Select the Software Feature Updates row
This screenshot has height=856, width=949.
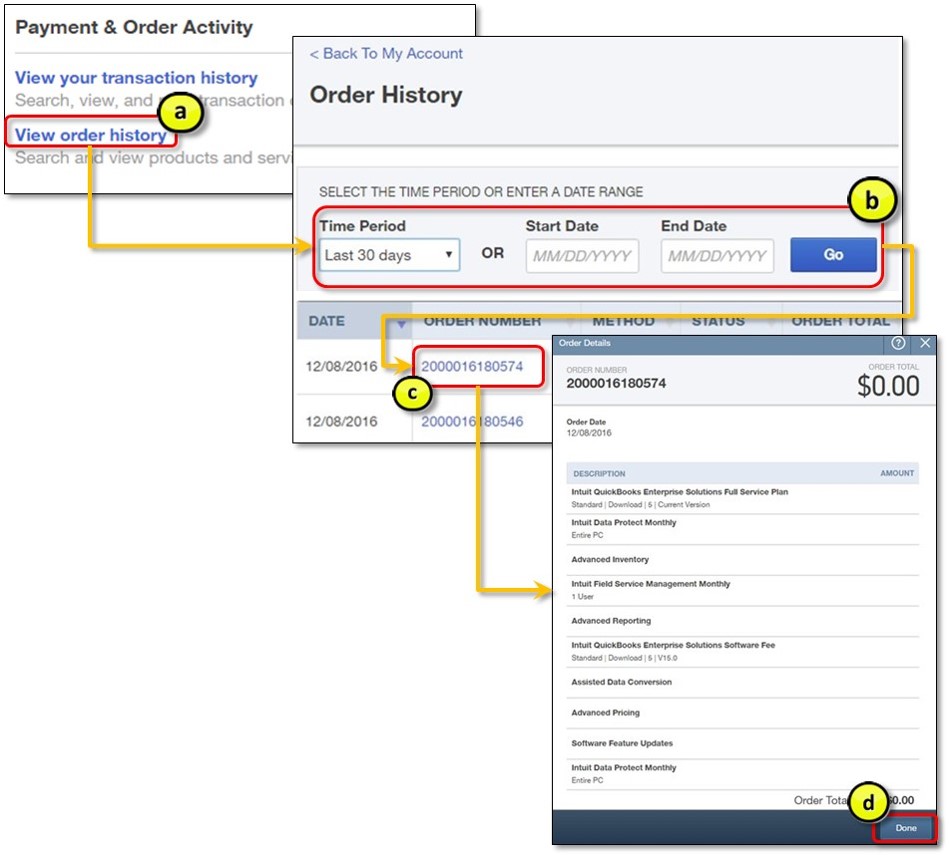[x=742, y=743]
